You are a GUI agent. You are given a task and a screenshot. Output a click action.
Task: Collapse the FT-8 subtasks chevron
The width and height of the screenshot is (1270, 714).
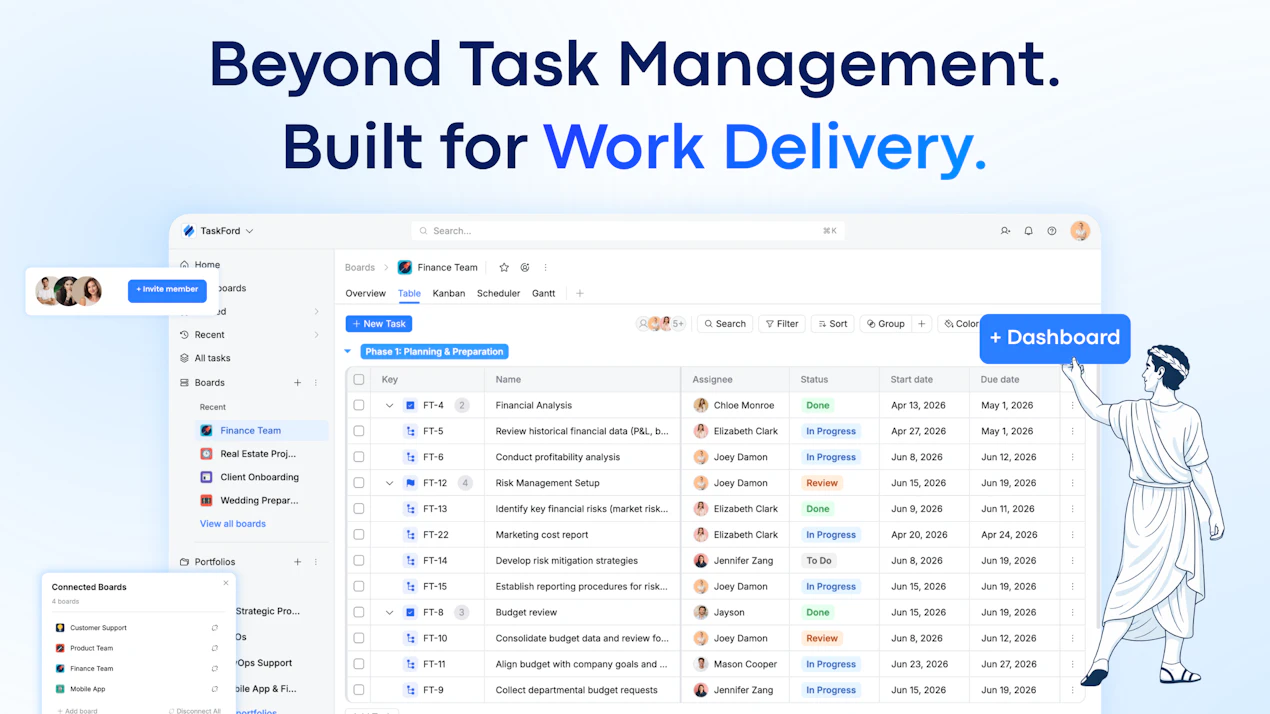point(389,613)
